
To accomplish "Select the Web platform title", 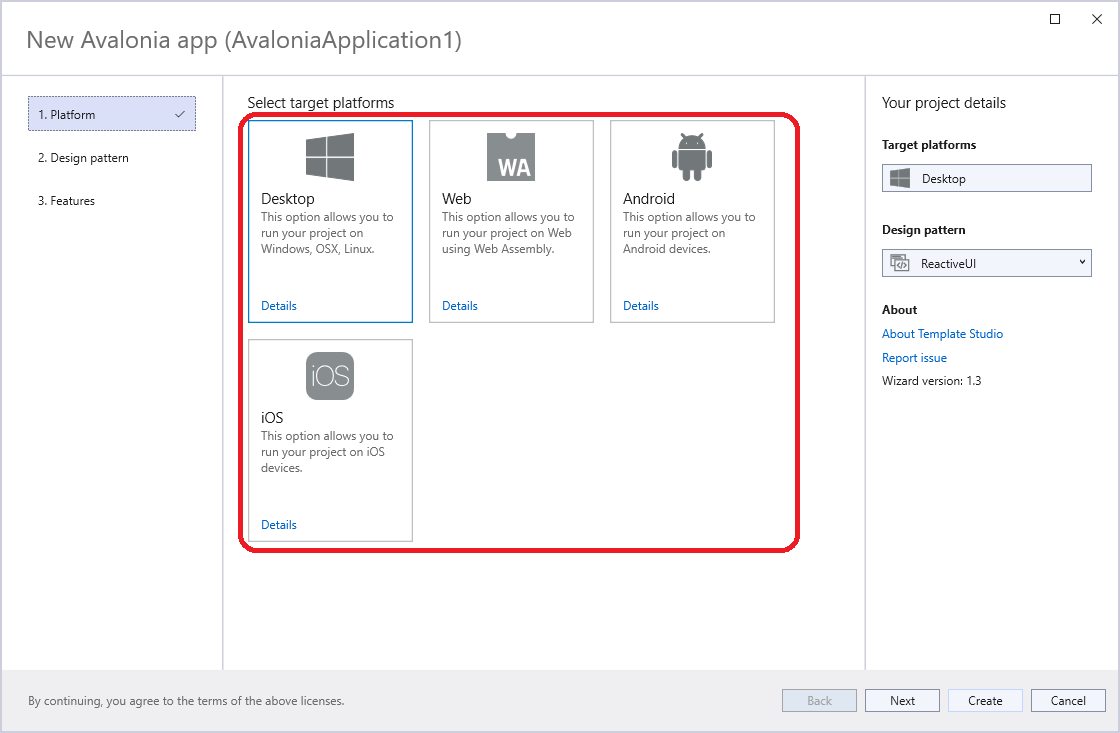I will pos(456,199).
